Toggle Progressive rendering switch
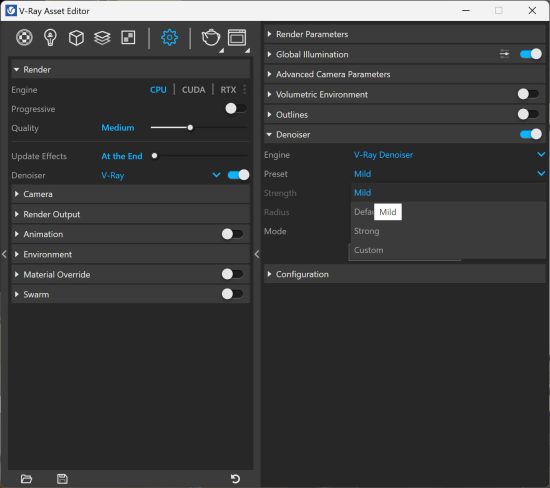550x488 pixels. point(236,108)
